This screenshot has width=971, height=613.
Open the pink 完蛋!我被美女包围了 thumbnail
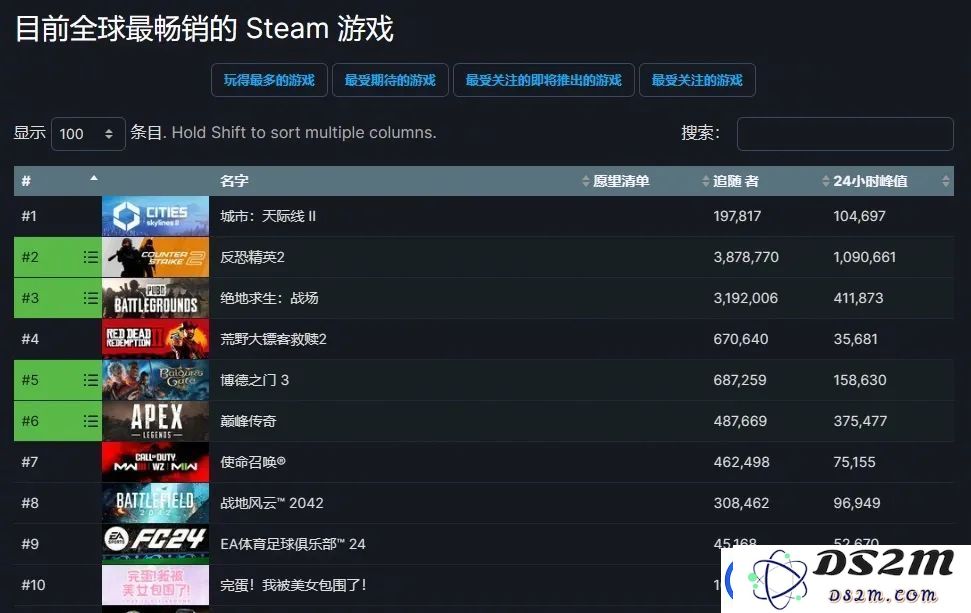[x=155, y=585]
